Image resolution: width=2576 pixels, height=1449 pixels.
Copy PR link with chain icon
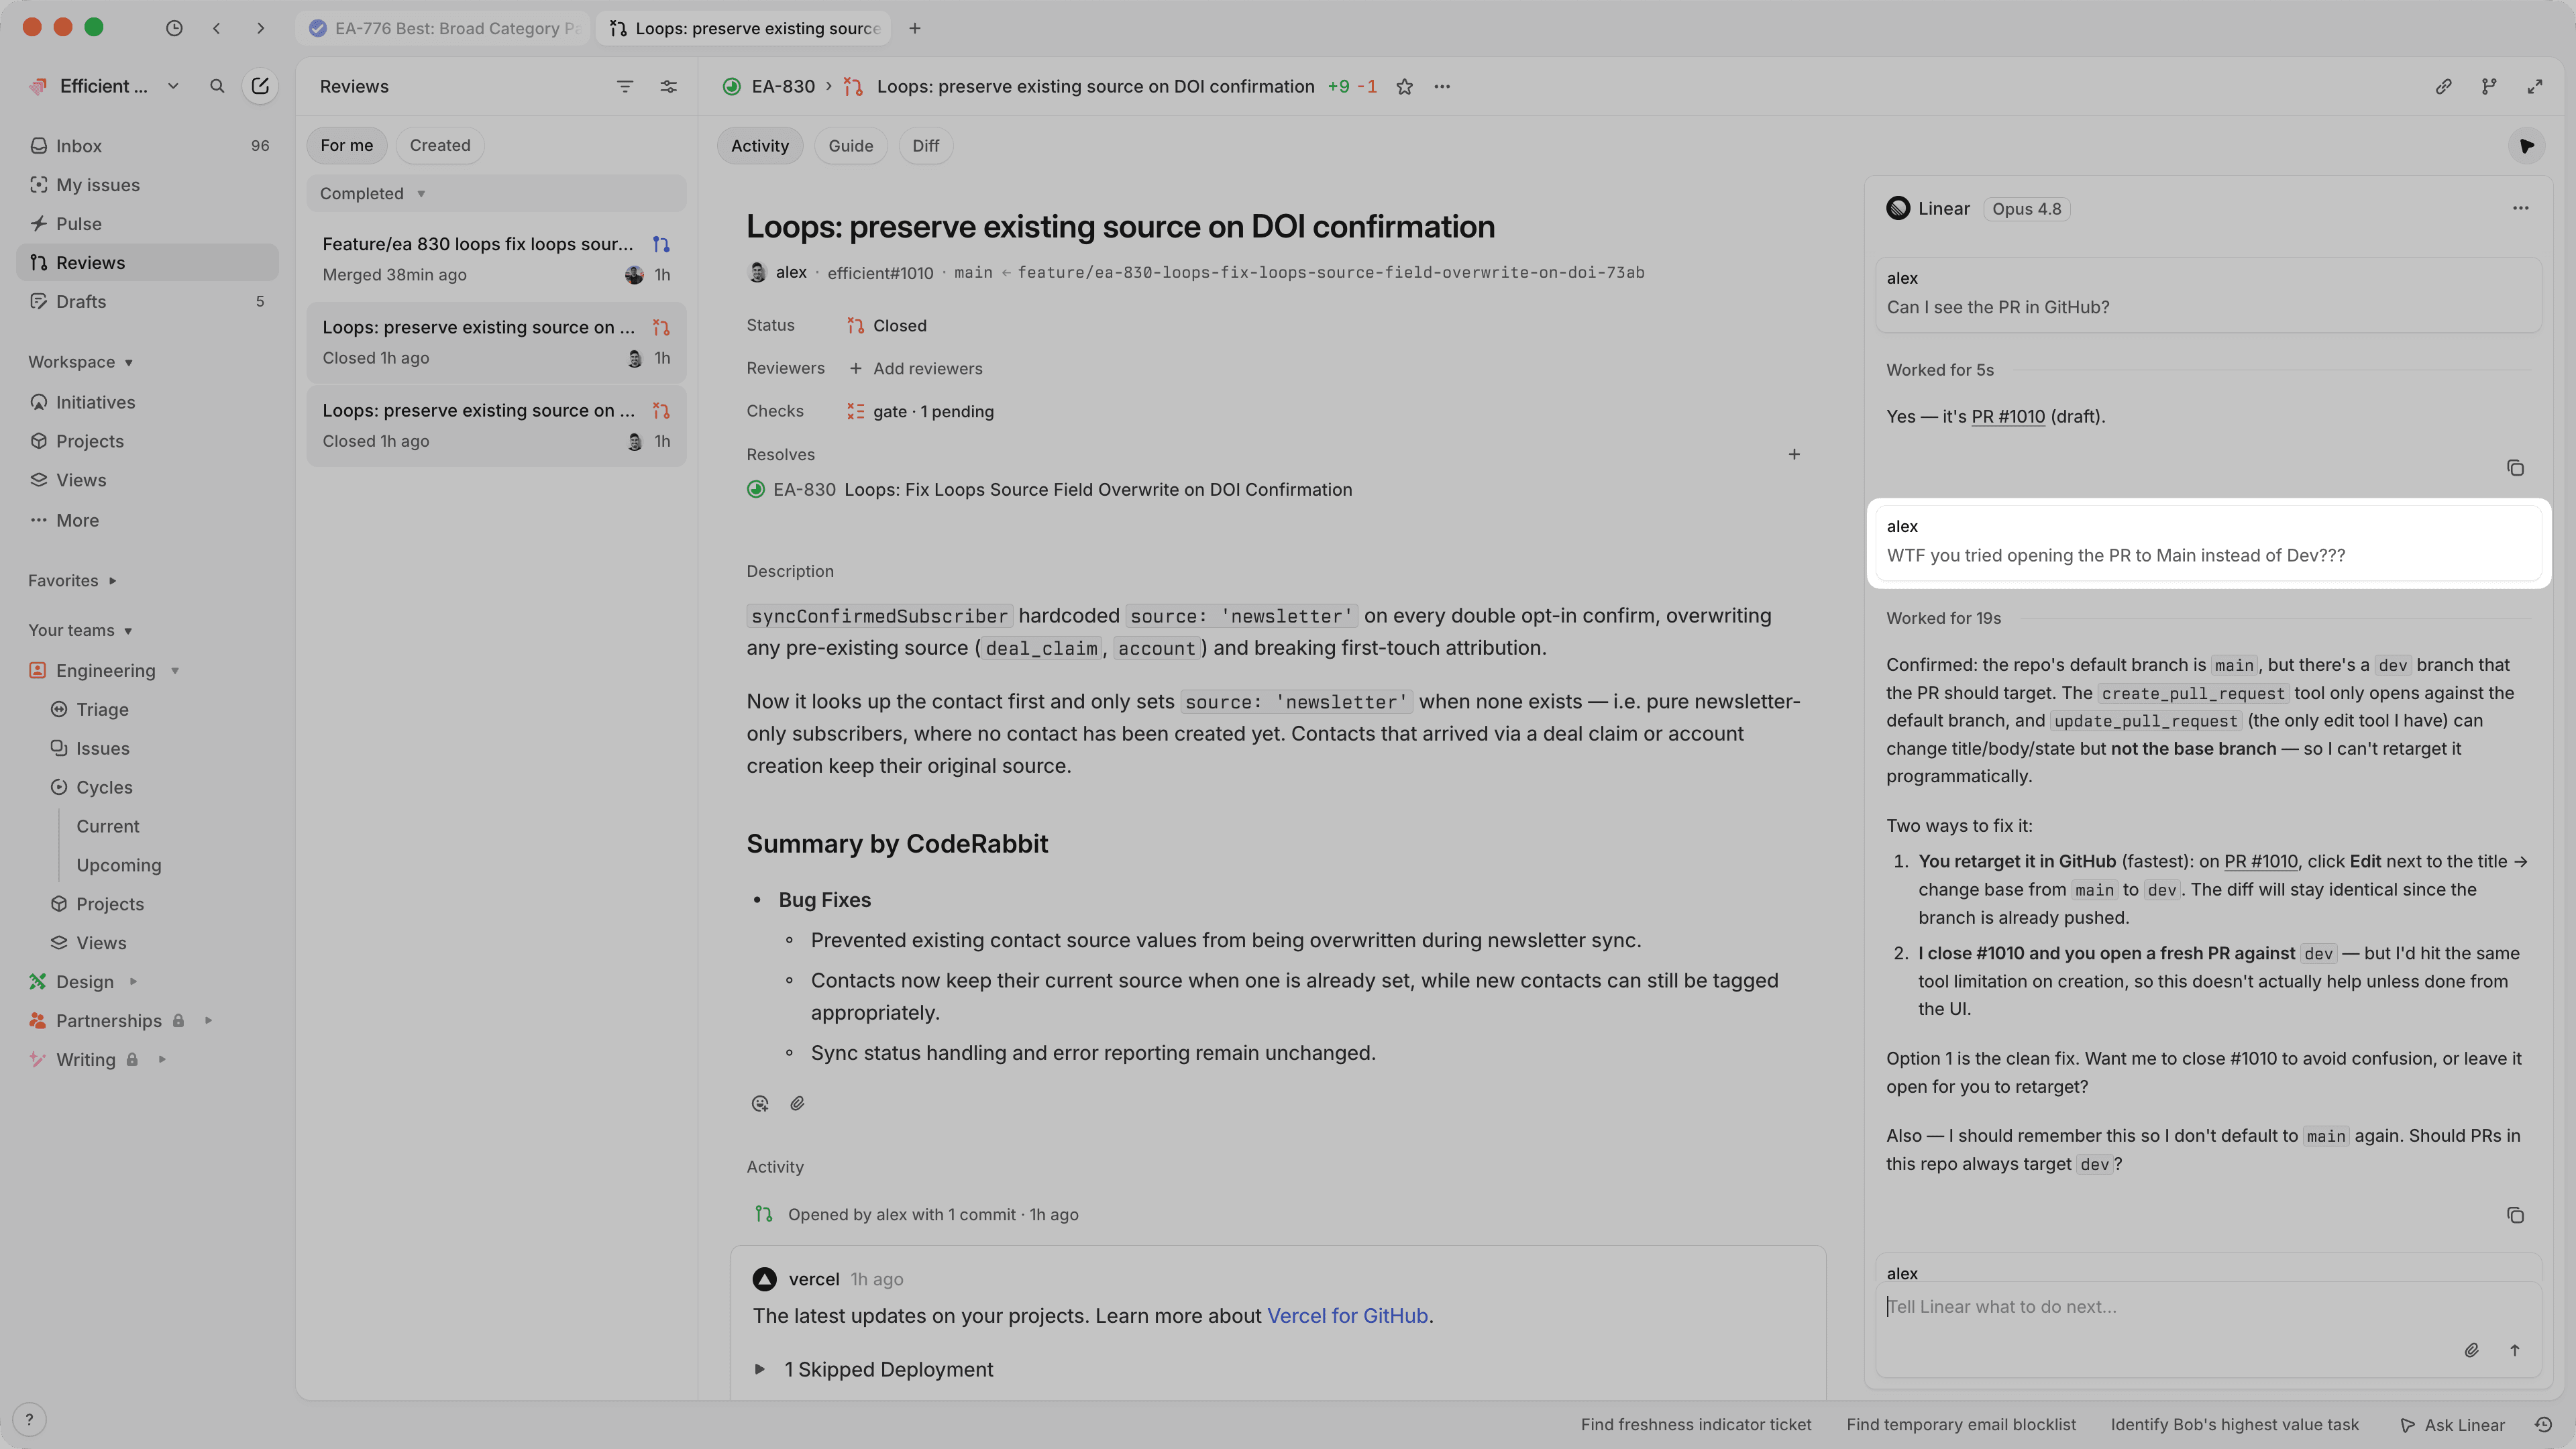2443,87
